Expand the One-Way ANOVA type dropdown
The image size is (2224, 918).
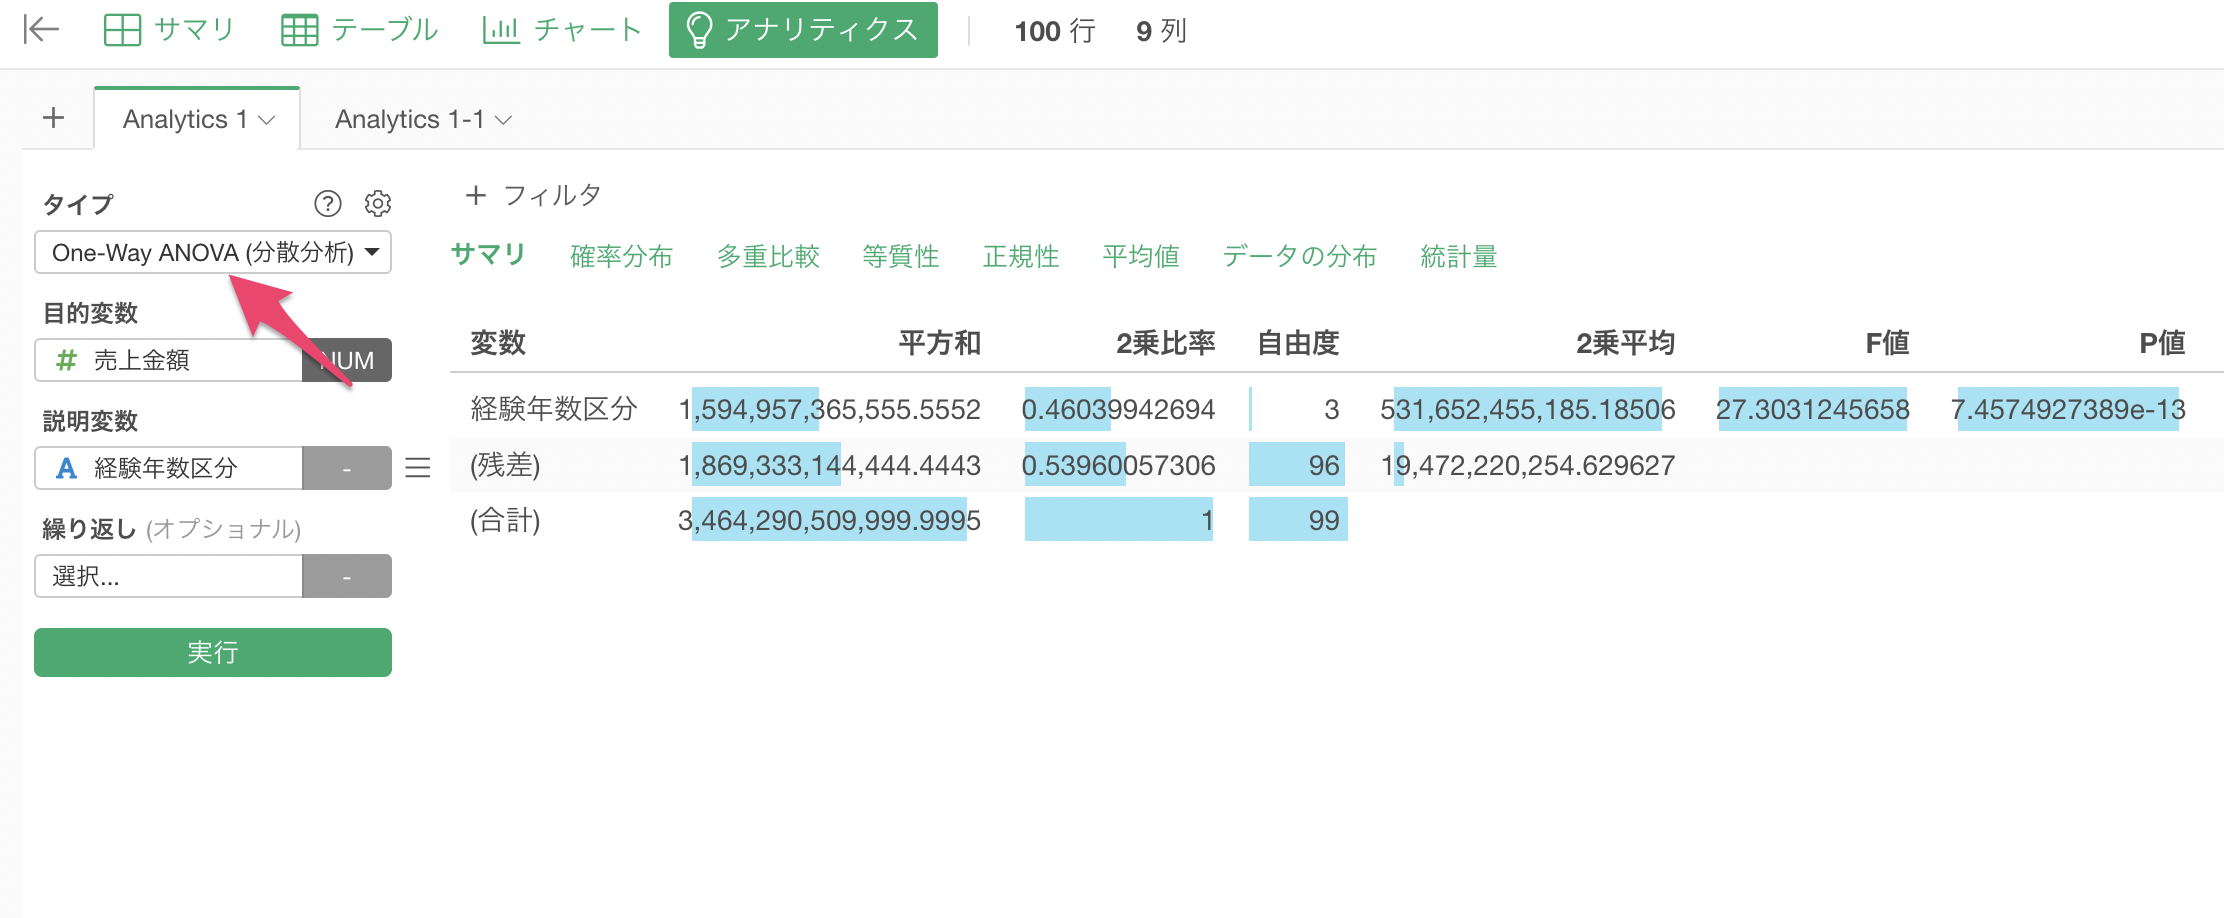(x=213, y=252)
